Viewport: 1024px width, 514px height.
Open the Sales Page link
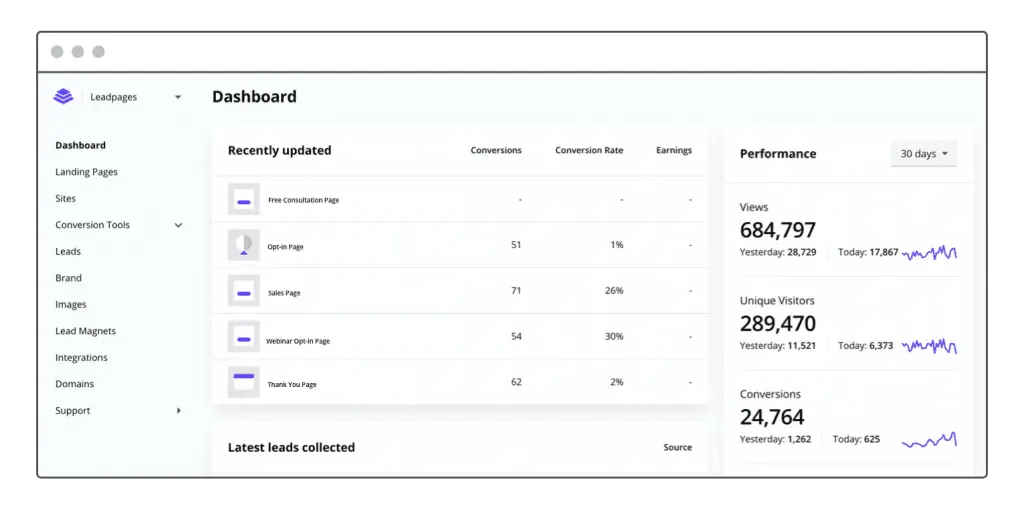click(284, 293)
